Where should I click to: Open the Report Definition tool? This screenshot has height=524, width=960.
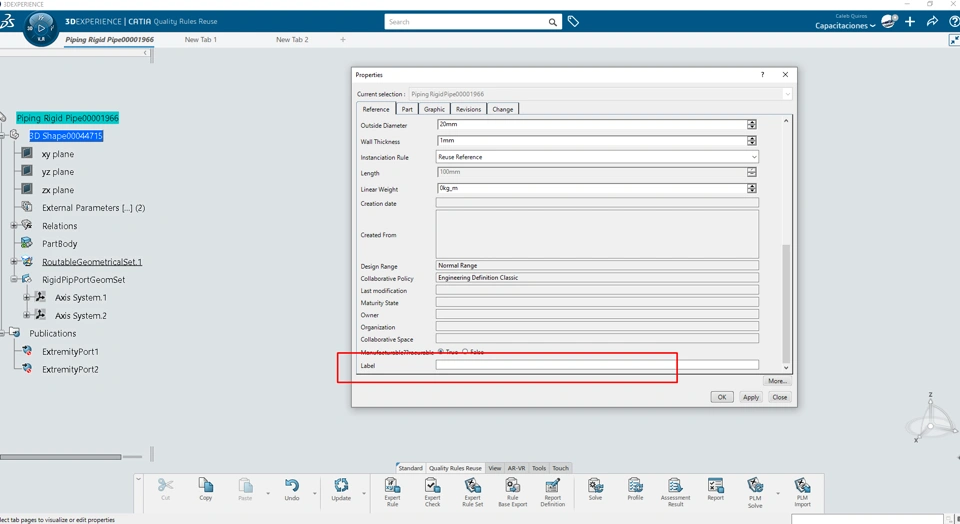(552, 492)
